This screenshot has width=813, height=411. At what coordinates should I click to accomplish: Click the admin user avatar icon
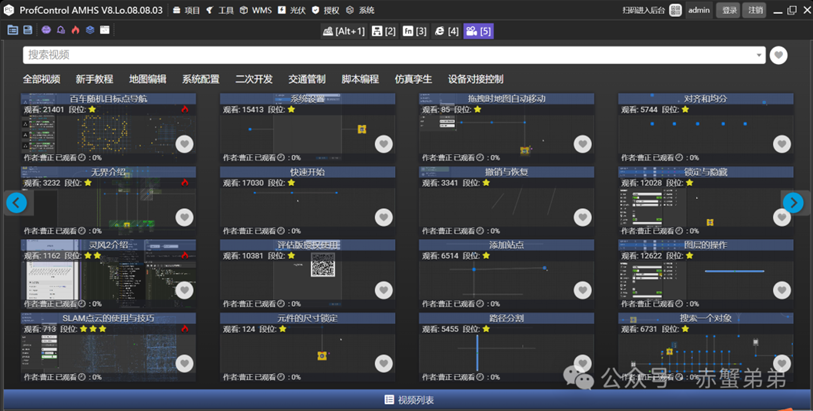pos(676,10)
